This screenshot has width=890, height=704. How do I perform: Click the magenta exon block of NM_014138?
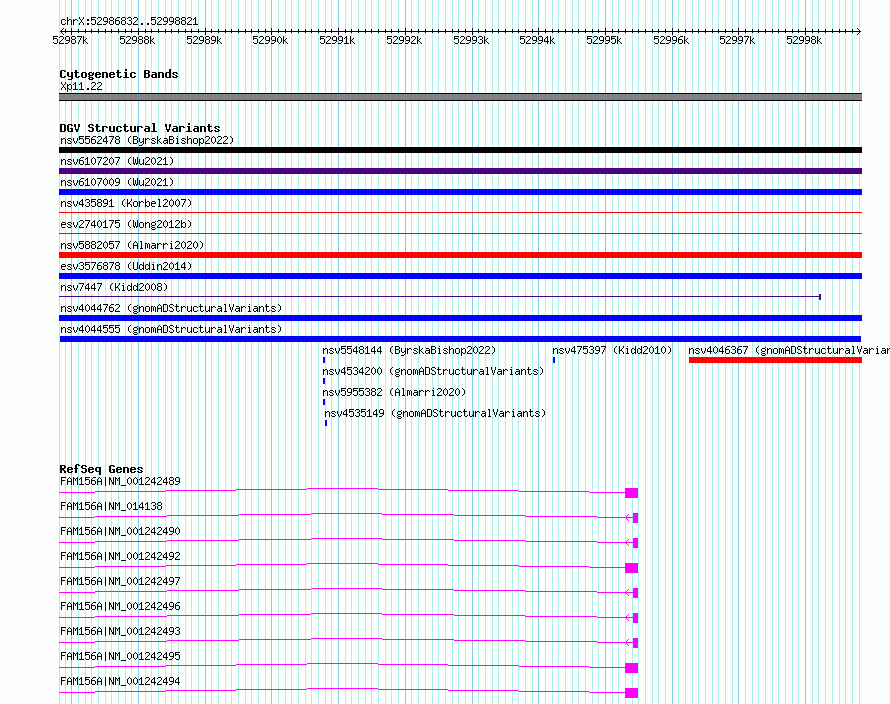(636, 518)
